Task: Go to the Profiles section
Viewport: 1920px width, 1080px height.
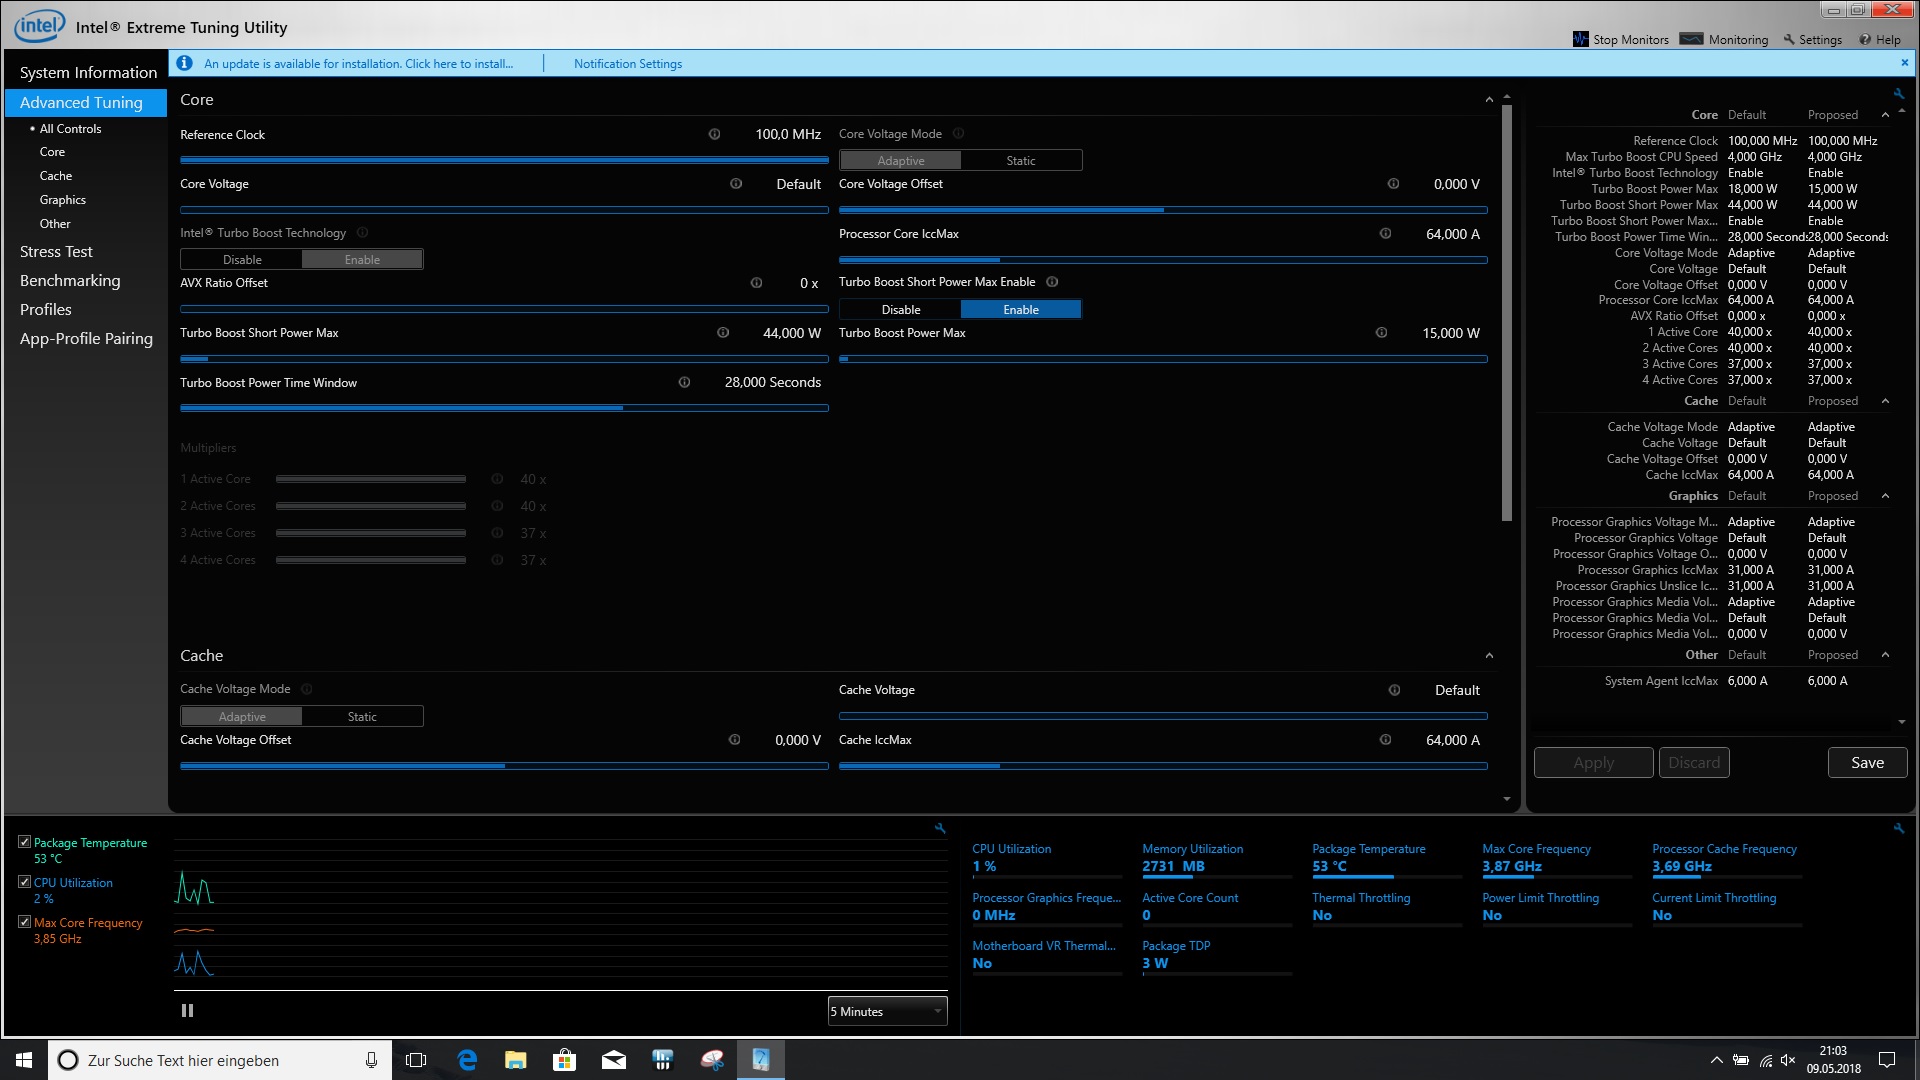Action: pos(46,310)
